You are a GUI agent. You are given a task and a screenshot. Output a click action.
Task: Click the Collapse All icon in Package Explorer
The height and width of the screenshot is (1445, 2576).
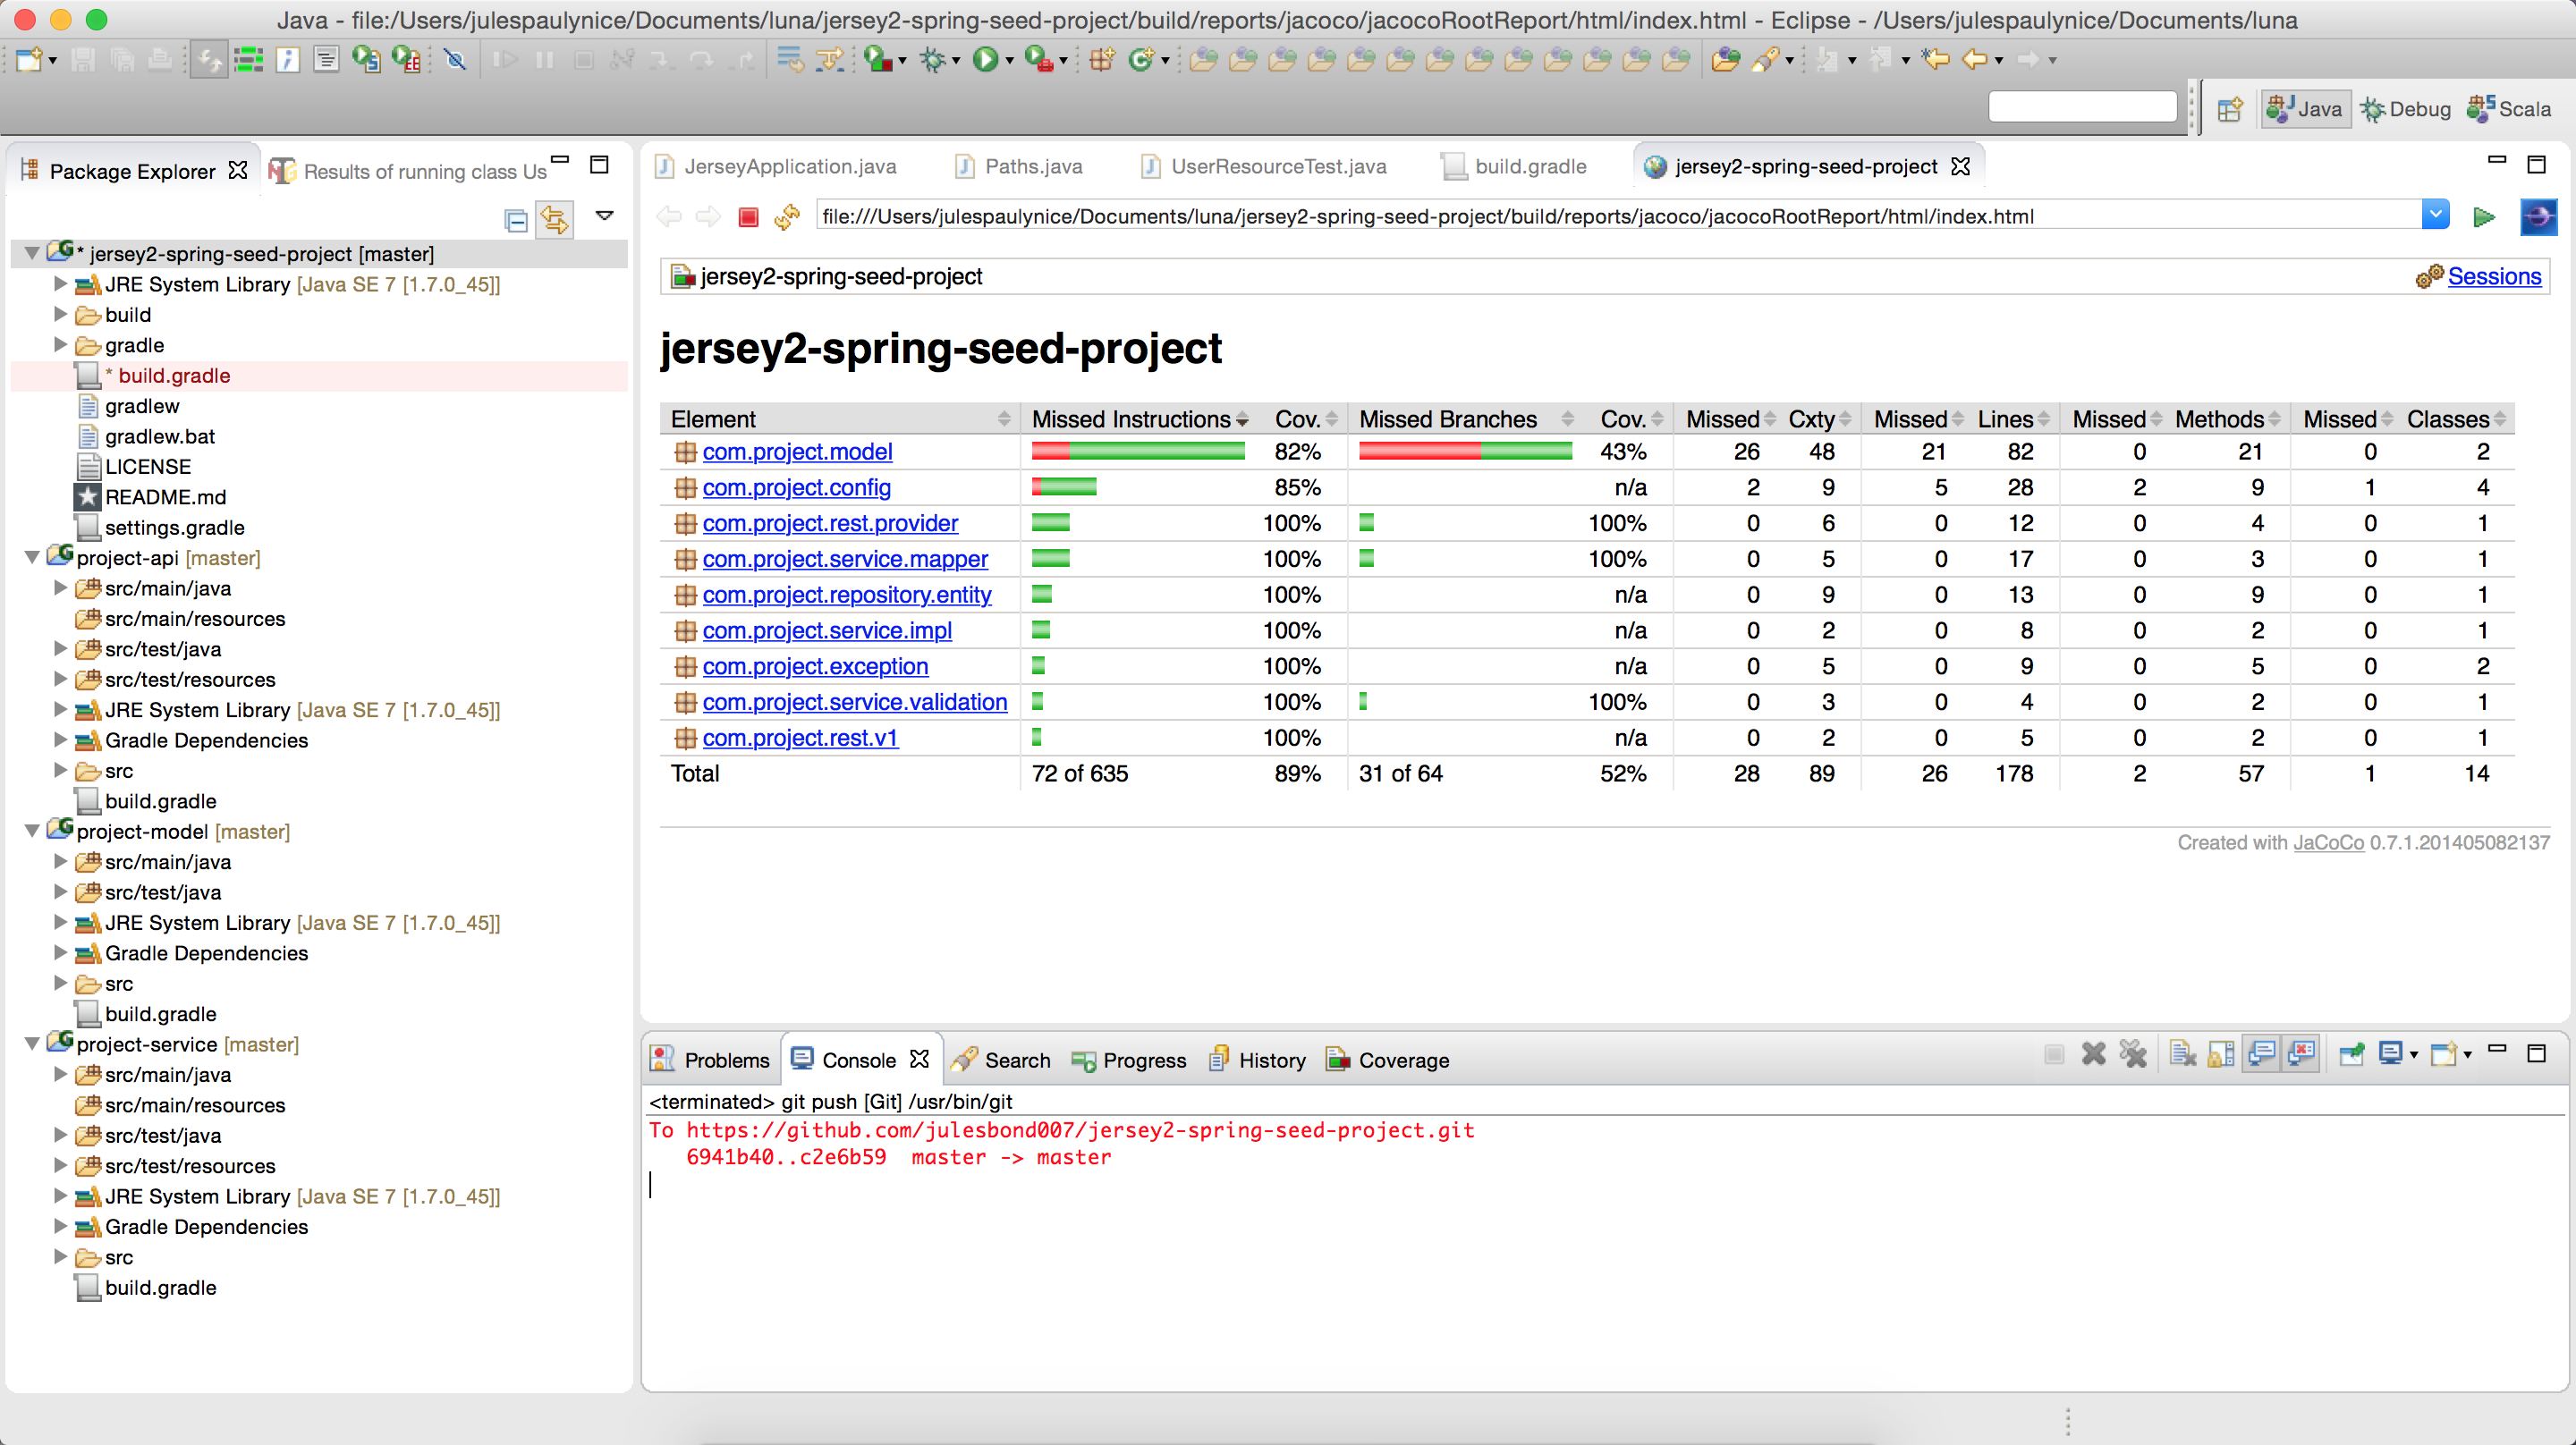click(516, 220)
